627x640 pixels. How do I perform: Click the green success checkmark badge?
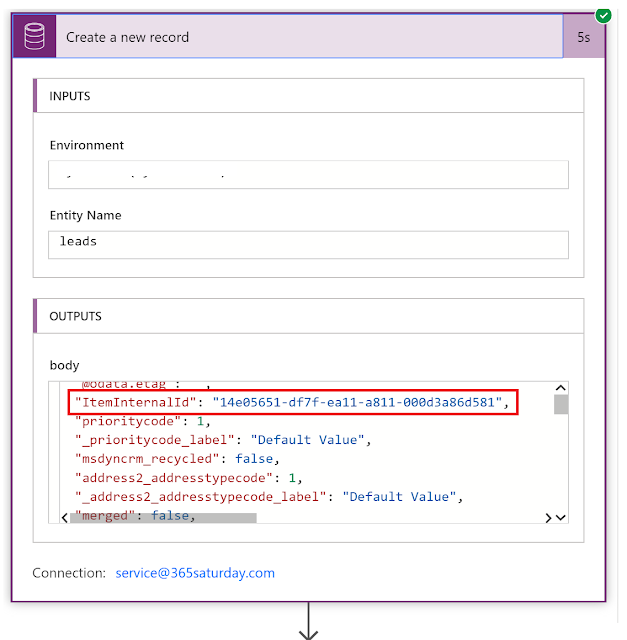[x=603, y=16]
